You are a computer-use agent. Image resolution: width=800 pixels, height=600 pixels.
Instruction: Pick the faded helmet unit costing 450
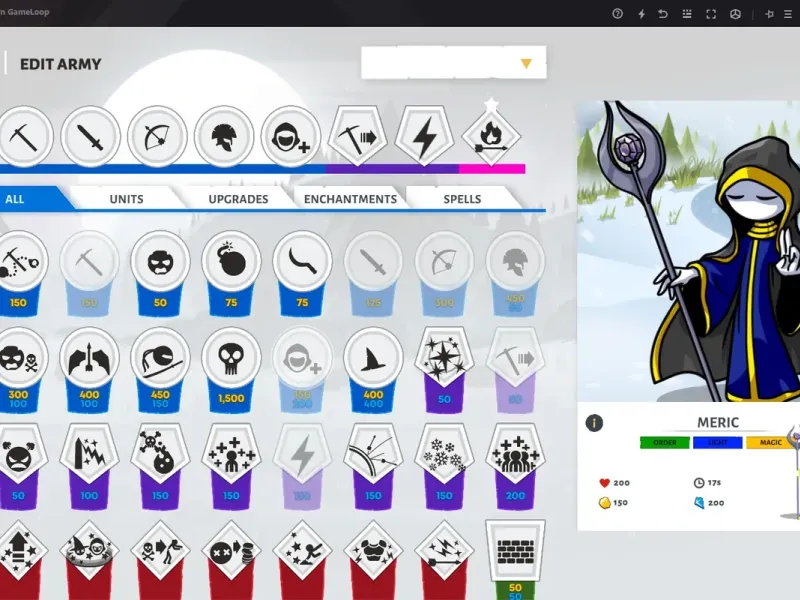[515, 273]
